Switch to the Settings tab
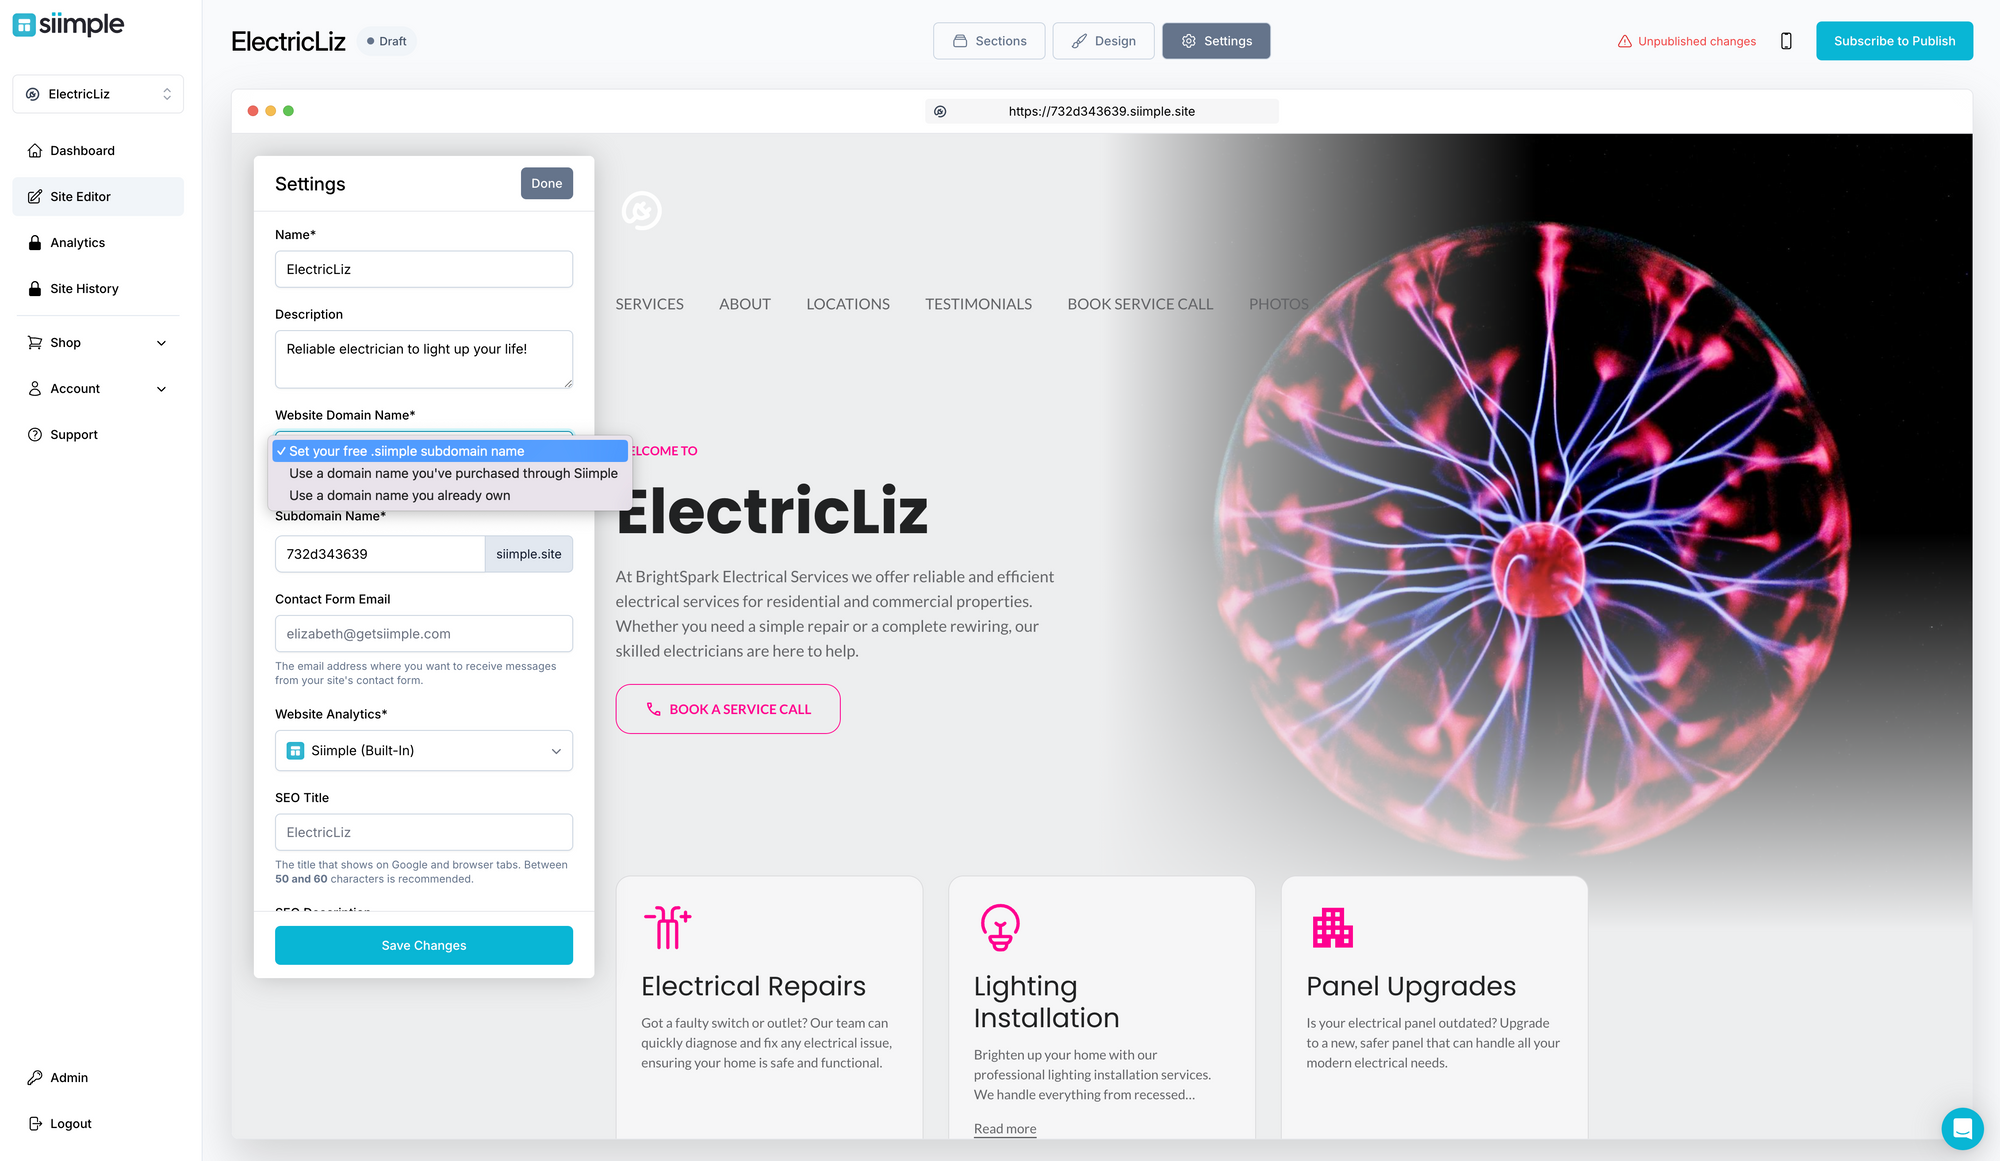 tap(1214, 40)
